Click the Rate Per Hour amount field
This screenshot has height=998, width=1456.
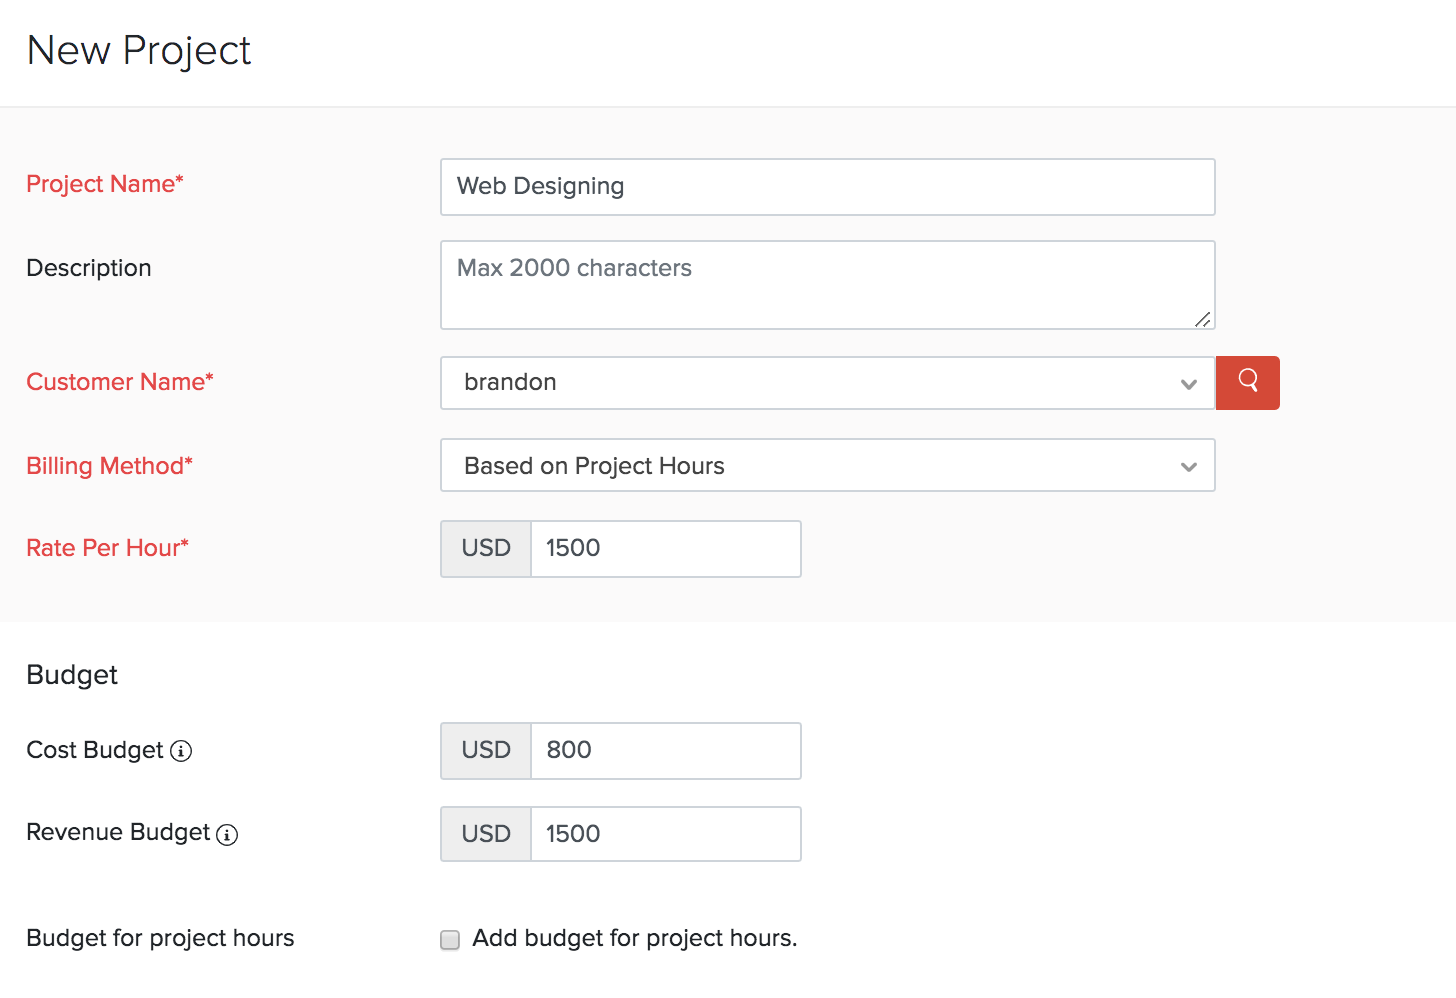(x=665, y=549)
